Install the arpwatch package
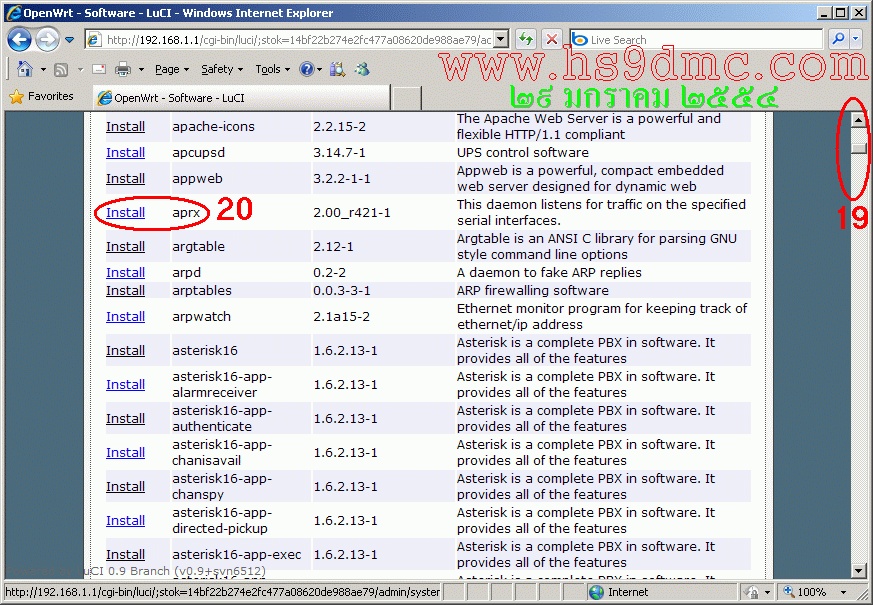Viewport: 873px width, 605px height. (125, 317)
